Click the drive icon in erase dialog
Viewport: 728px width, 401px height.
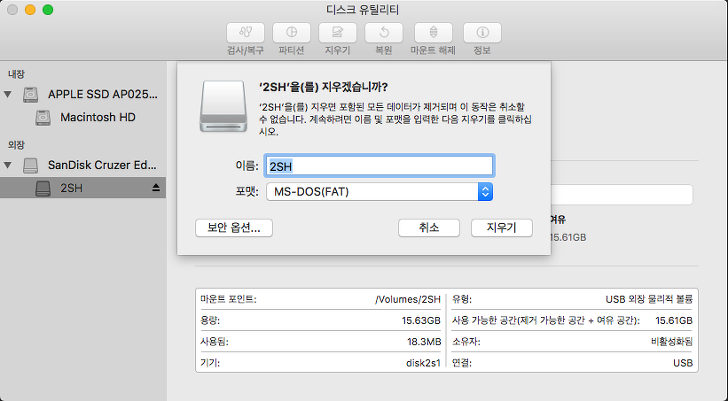tap(223, 106)
